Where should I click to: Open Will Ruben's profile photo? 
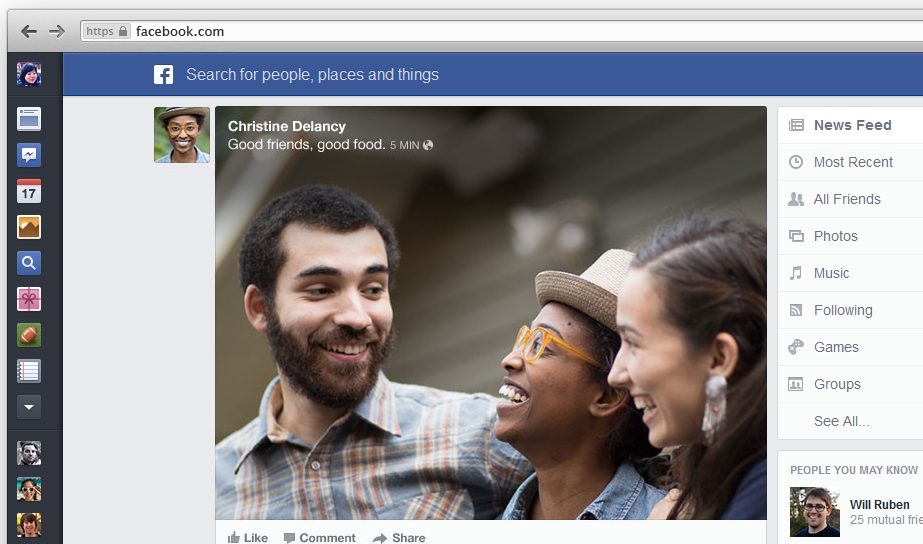pos(815,512)
